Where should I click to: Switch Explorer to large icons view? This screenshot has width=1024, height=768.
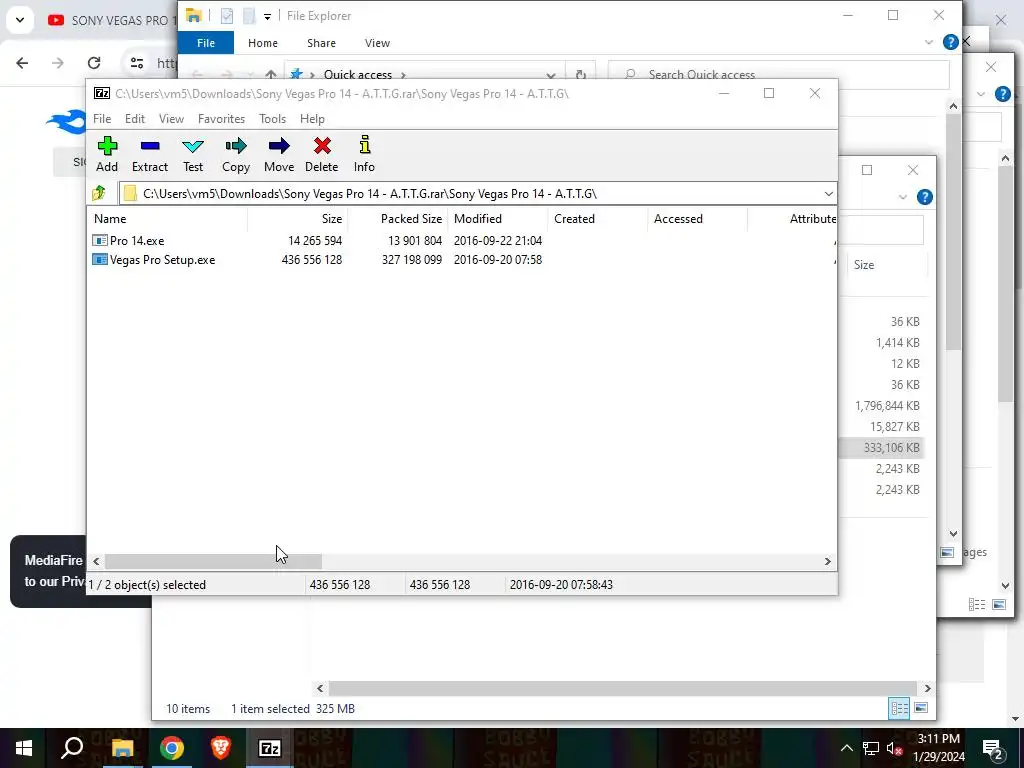pos(921,708)
